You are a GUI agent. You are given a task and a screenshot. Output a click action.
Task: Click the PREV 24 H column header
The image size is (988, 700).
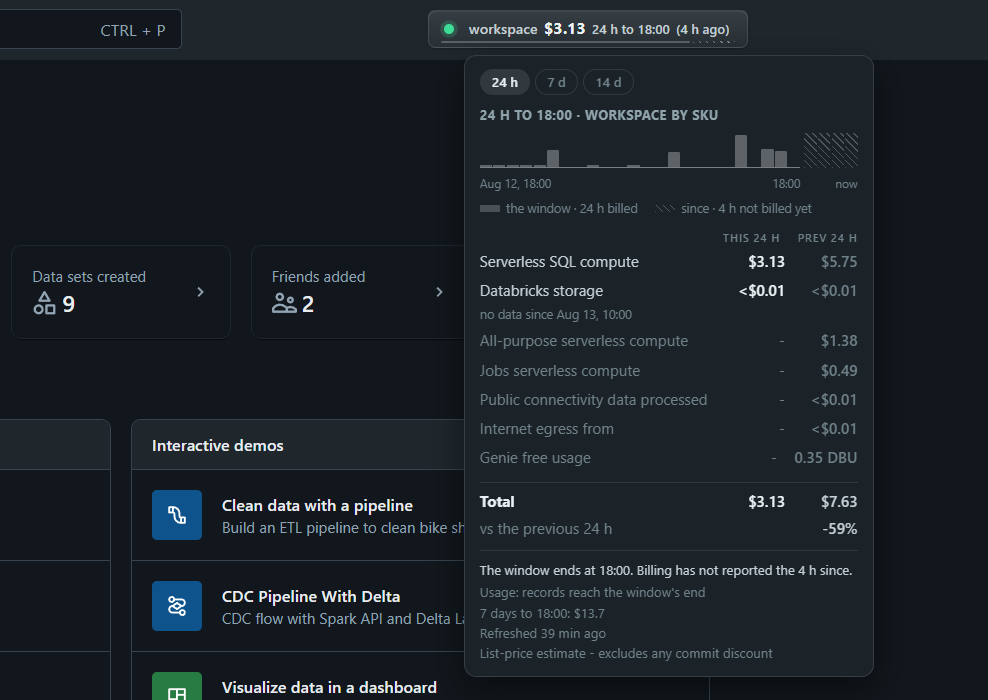pyautogui.click(x=827, y=238)
